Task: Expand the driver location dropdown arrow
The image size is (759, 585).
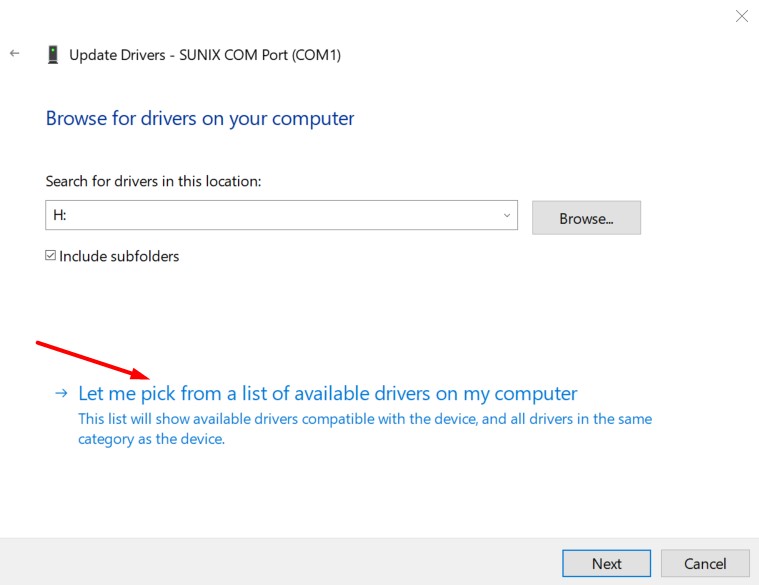Action: coord(507,215)
